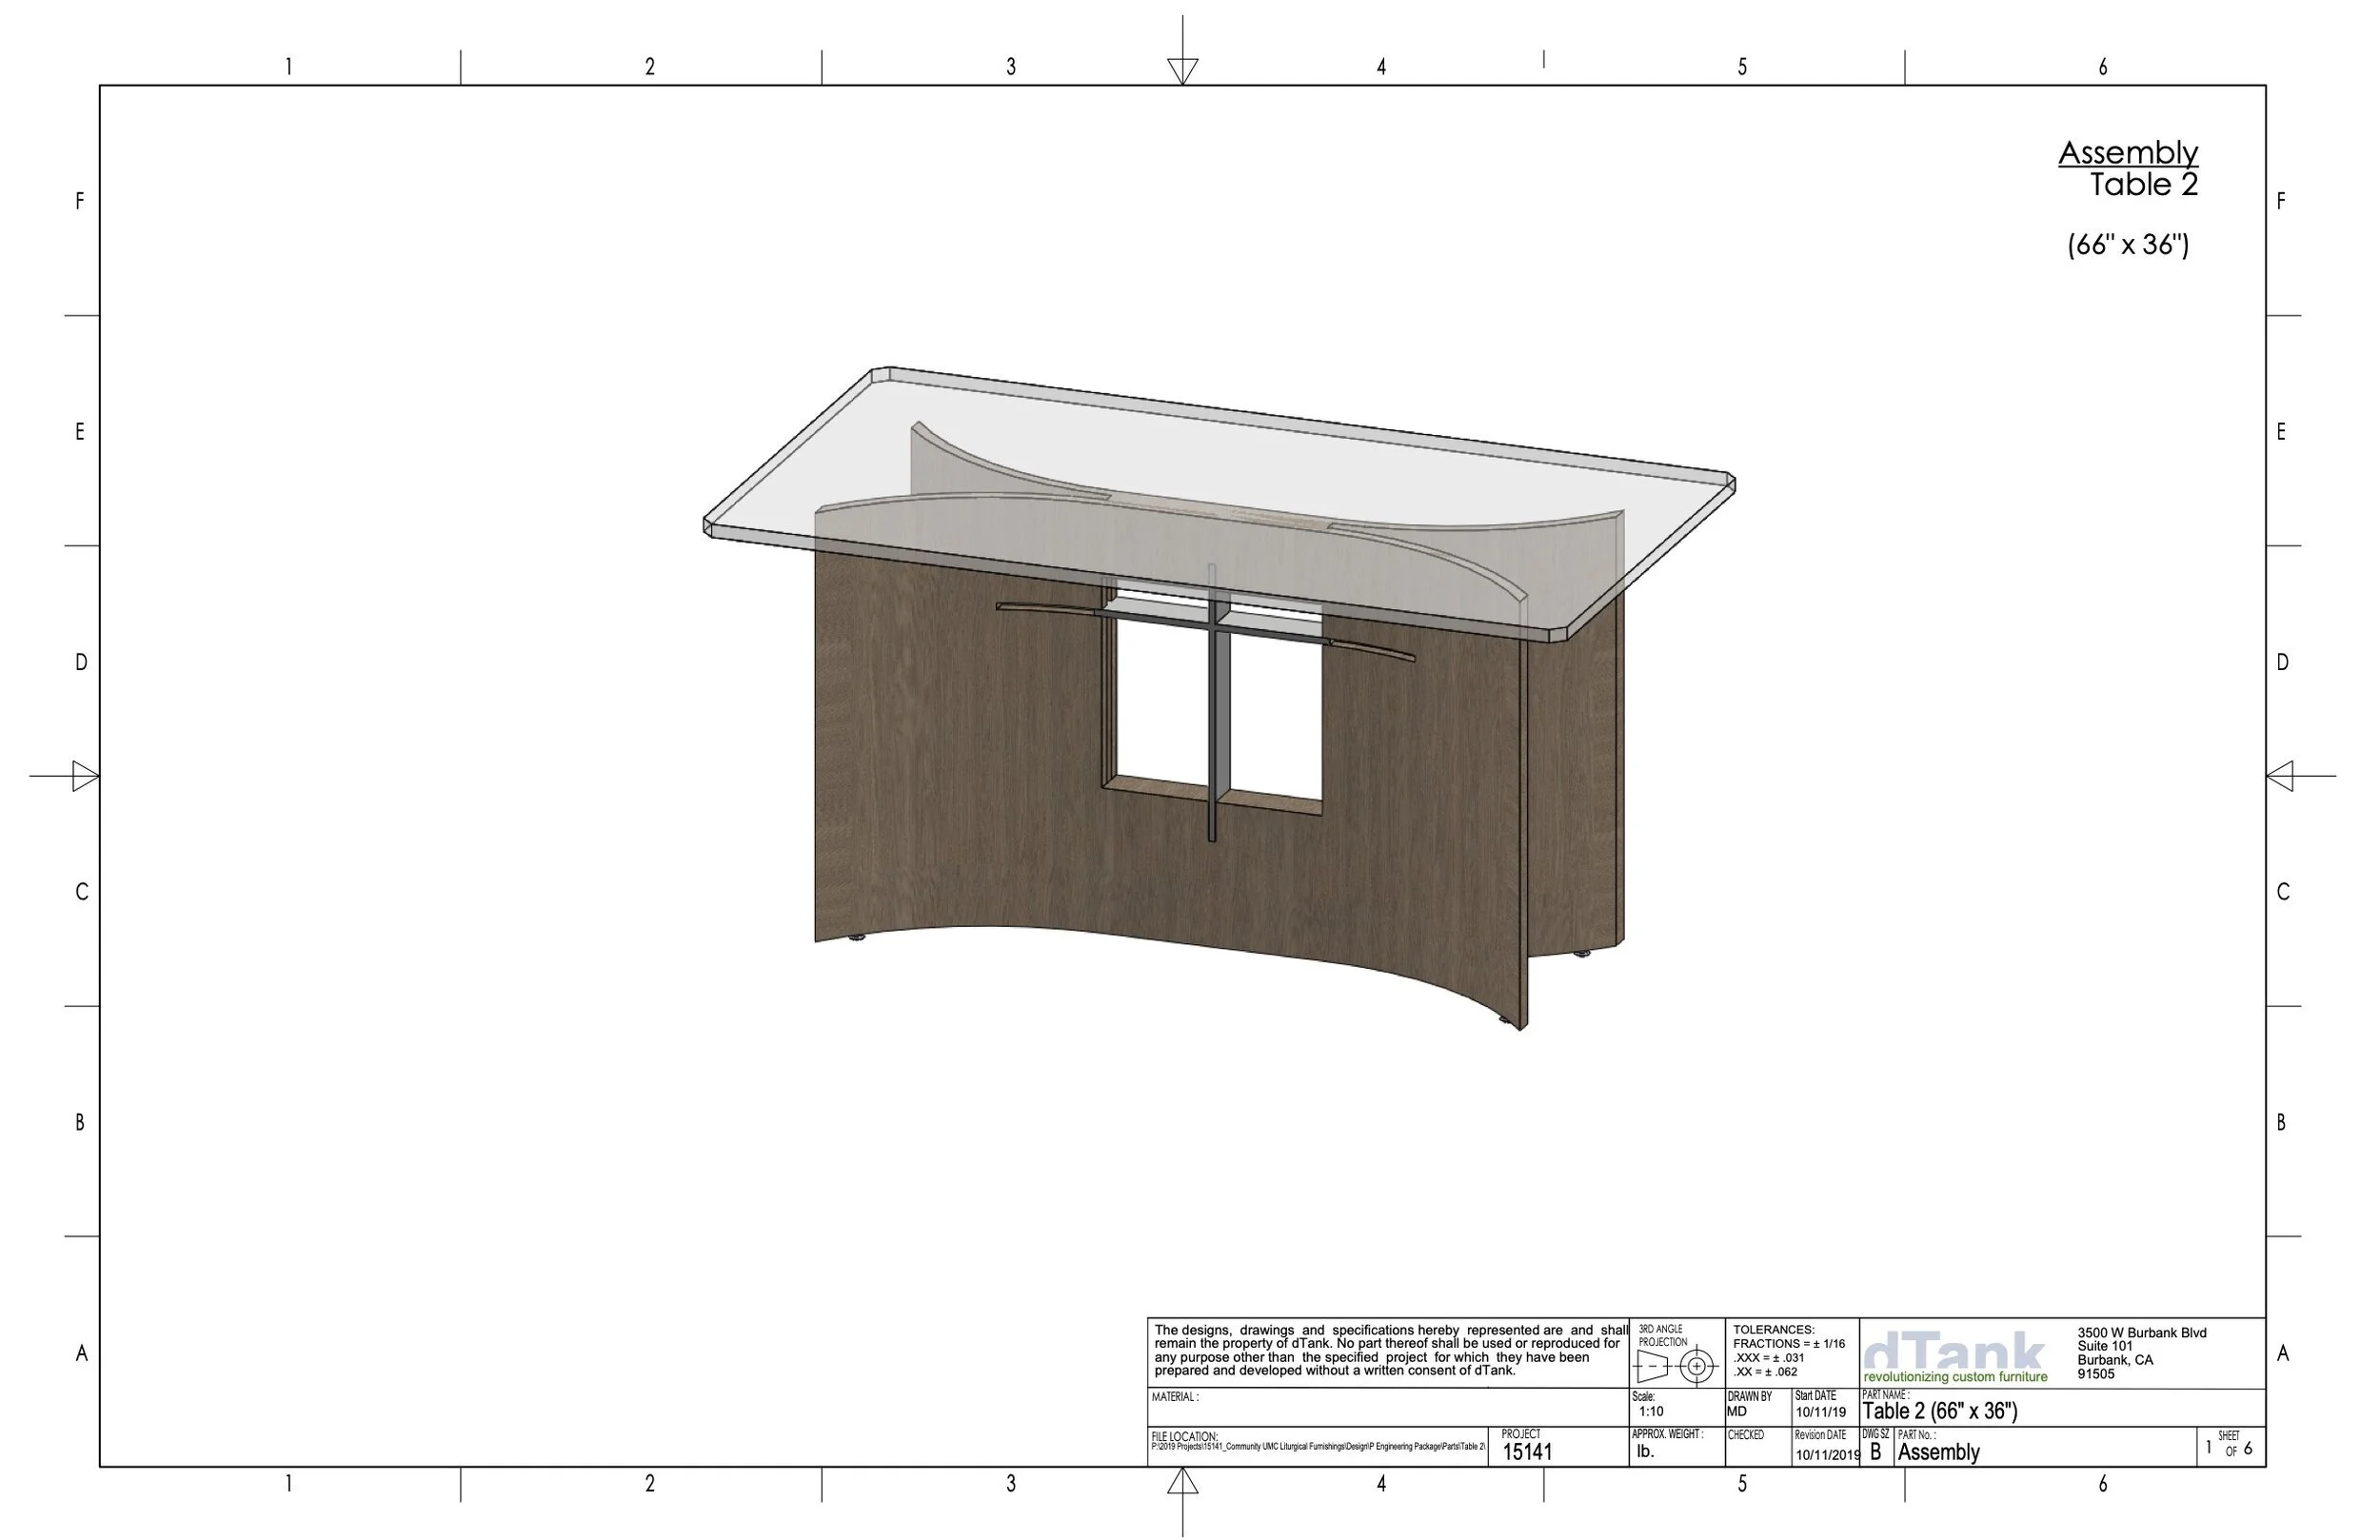Viewport: 2380px width, 1540px height.
Task: Click the Table 2 part name field
Action: [x=1940, y=1411]
